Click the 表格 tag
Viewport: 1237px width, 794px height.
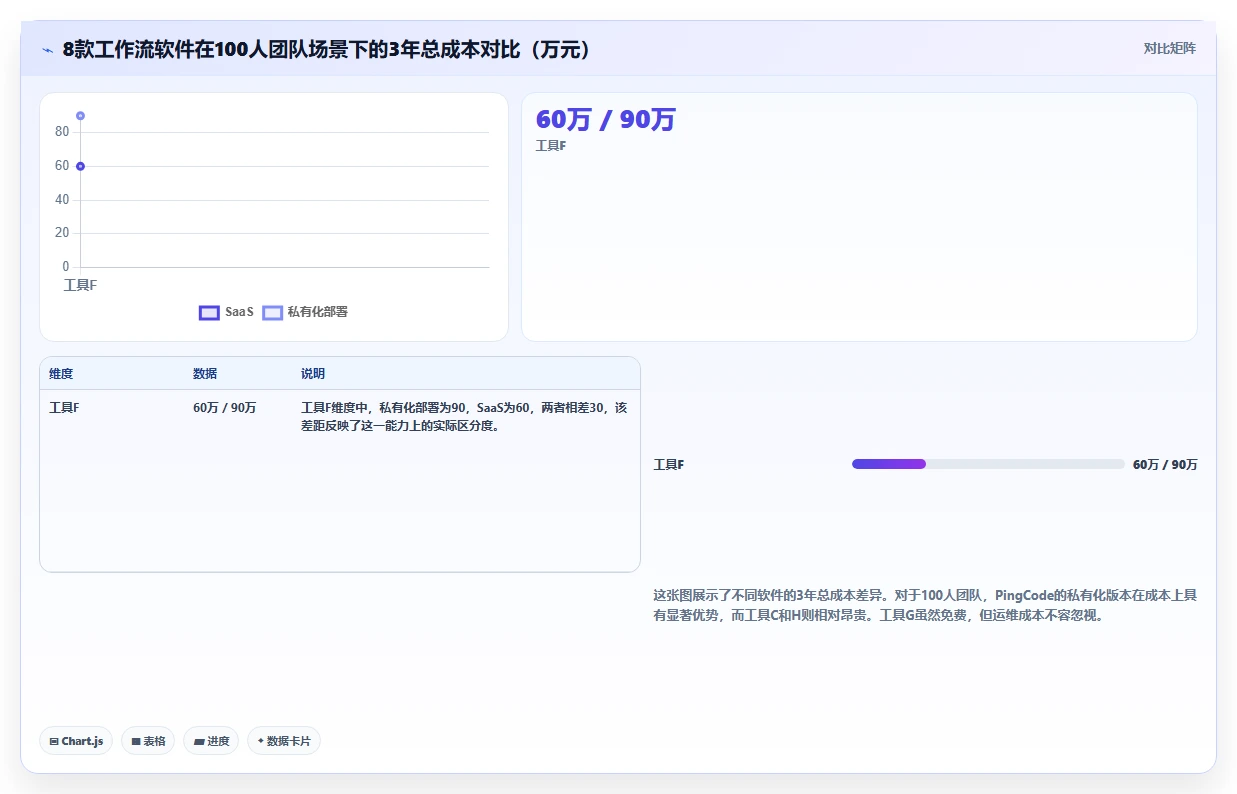(x=148, y=741)
